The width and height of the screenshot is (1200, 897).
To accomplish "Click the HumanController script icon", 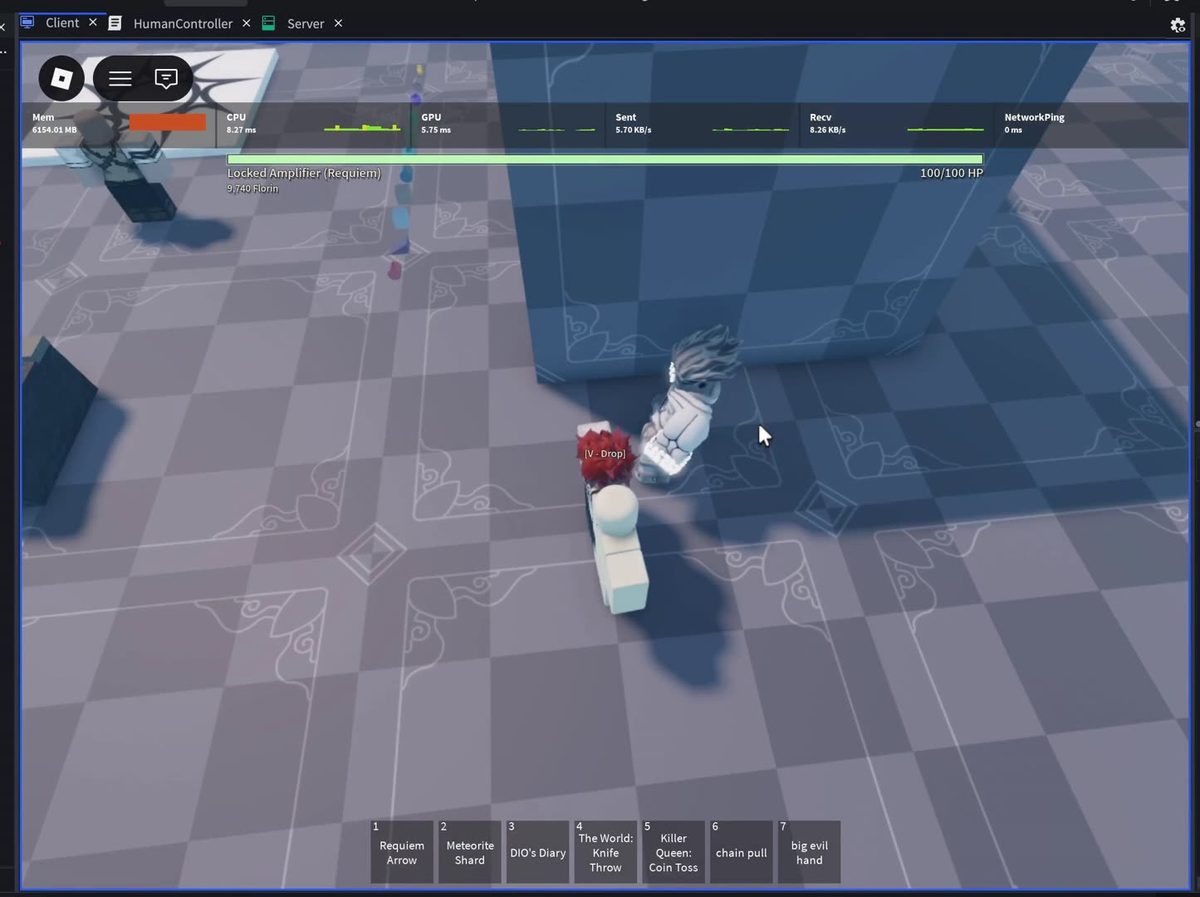I will (x=115, y=23).
